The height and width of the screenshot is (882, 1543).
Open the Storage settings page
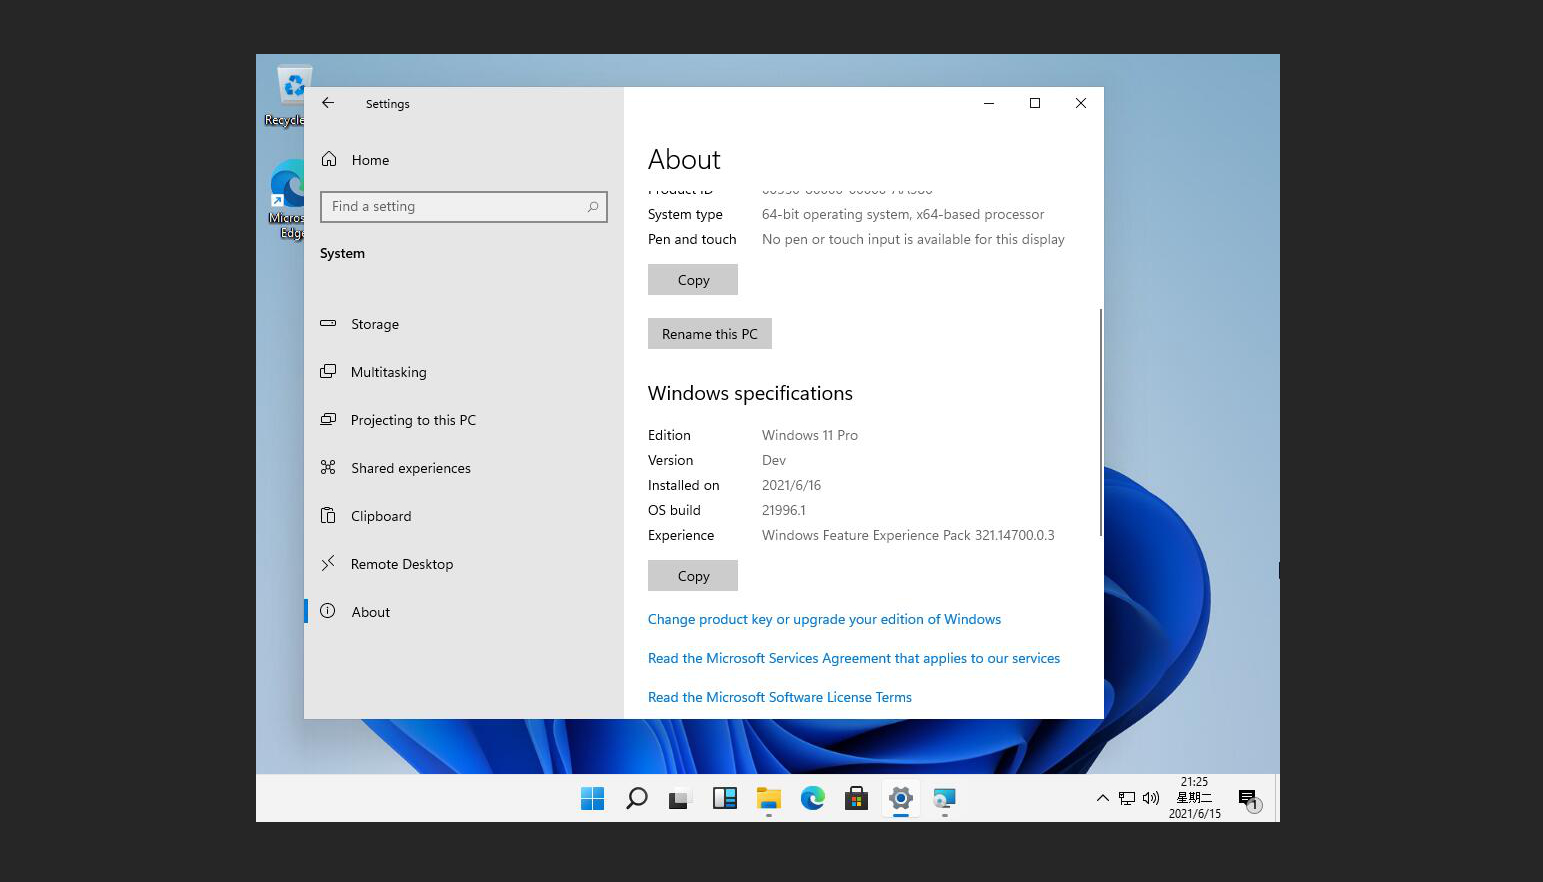pyautogui.click(x=464, y=324)
